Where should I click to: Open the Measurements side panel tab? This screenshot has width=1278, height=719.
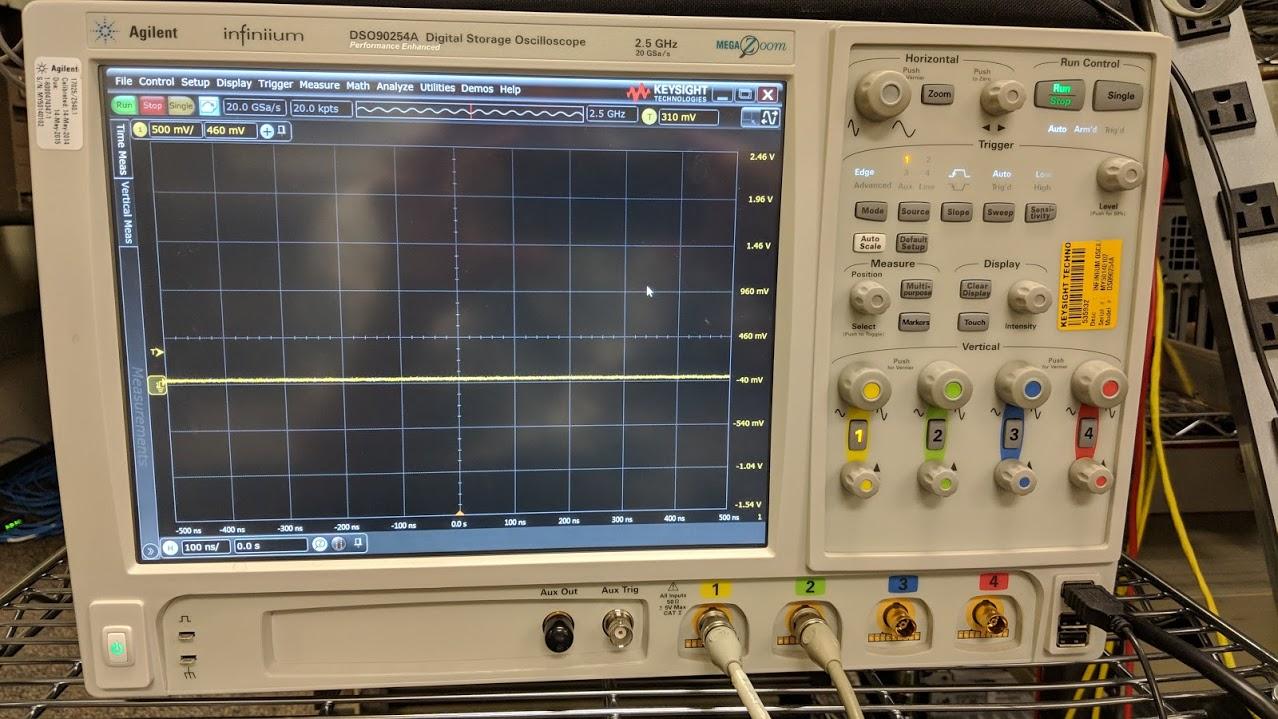click(141, 415)
